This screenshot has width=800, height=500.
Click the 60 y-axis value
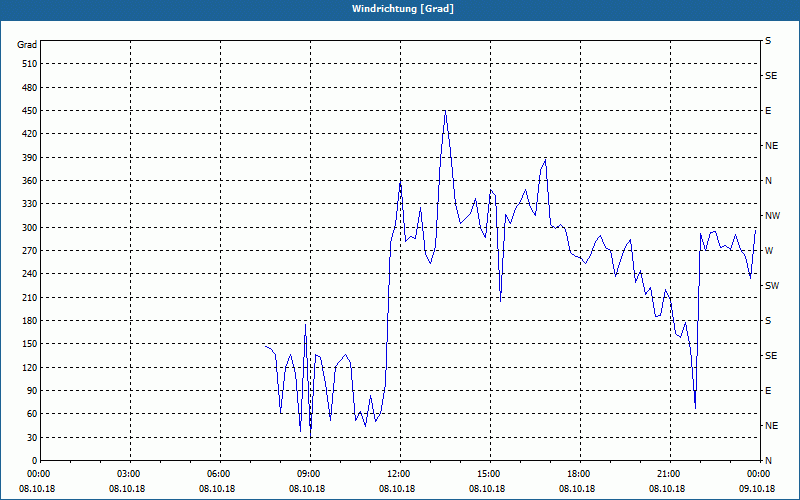pos(32,414)
